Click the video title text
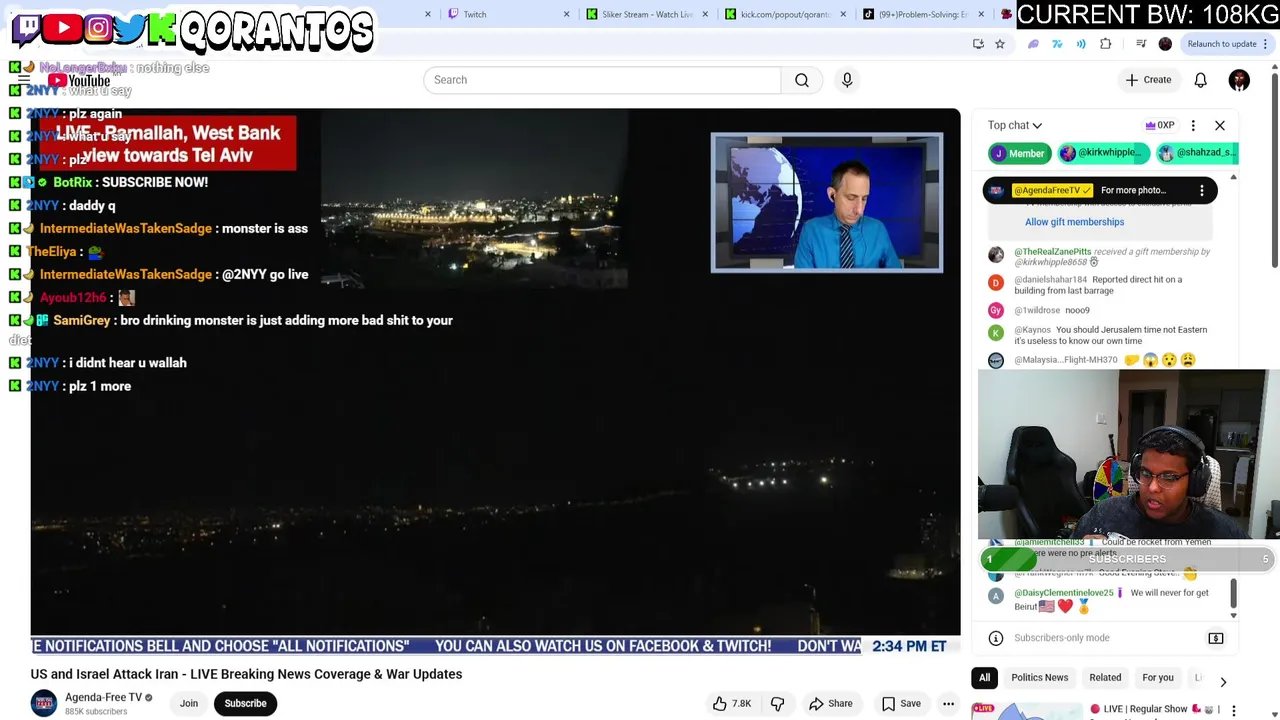1280x720 pixels. click(x=246, y=674)
